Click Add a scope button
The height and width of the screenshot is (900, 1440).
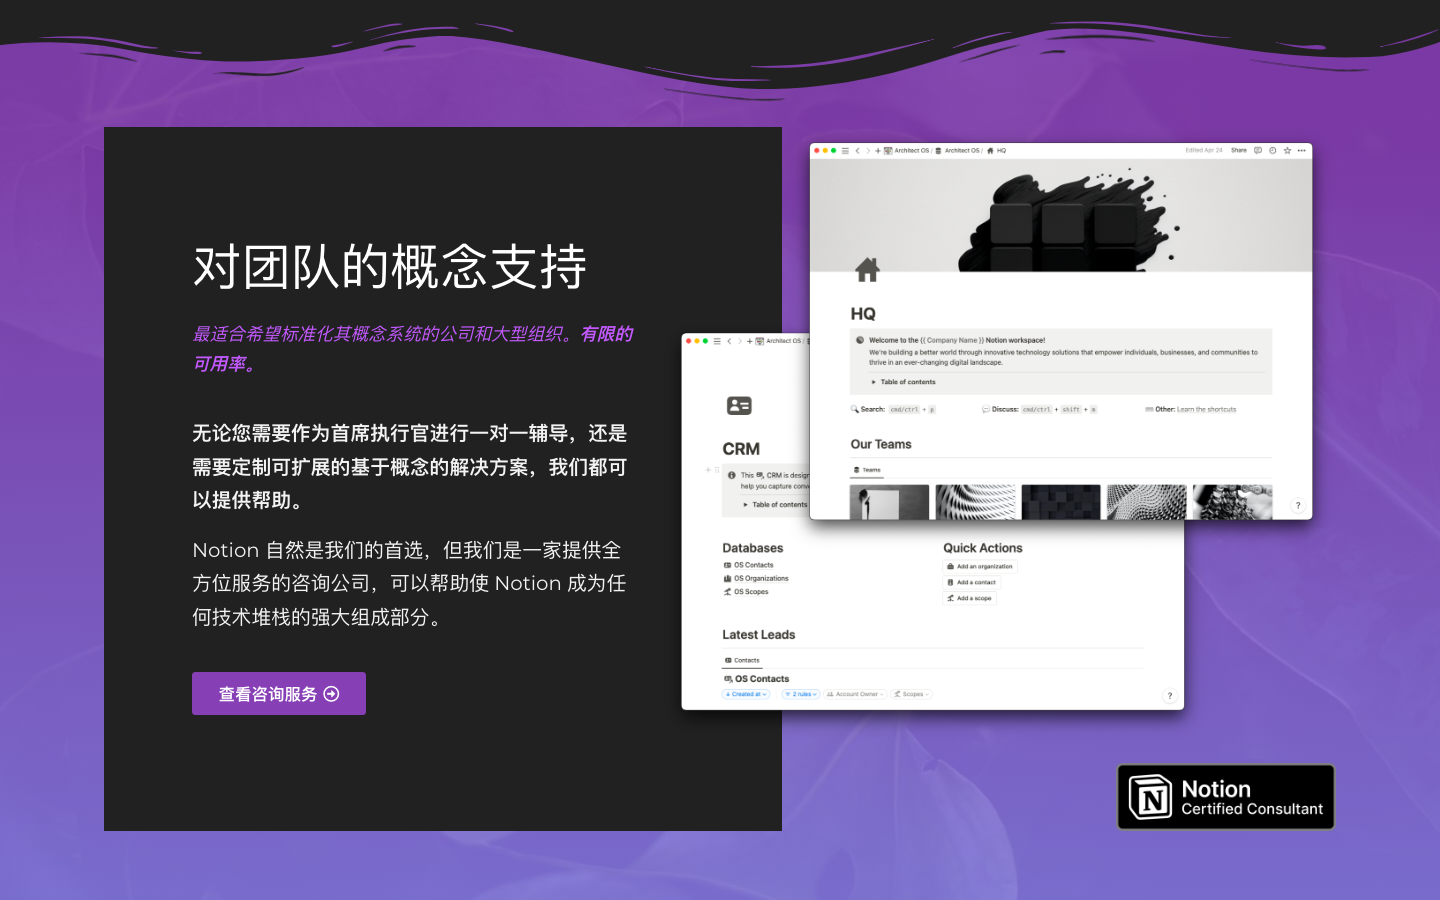click(x=970, y=598)
